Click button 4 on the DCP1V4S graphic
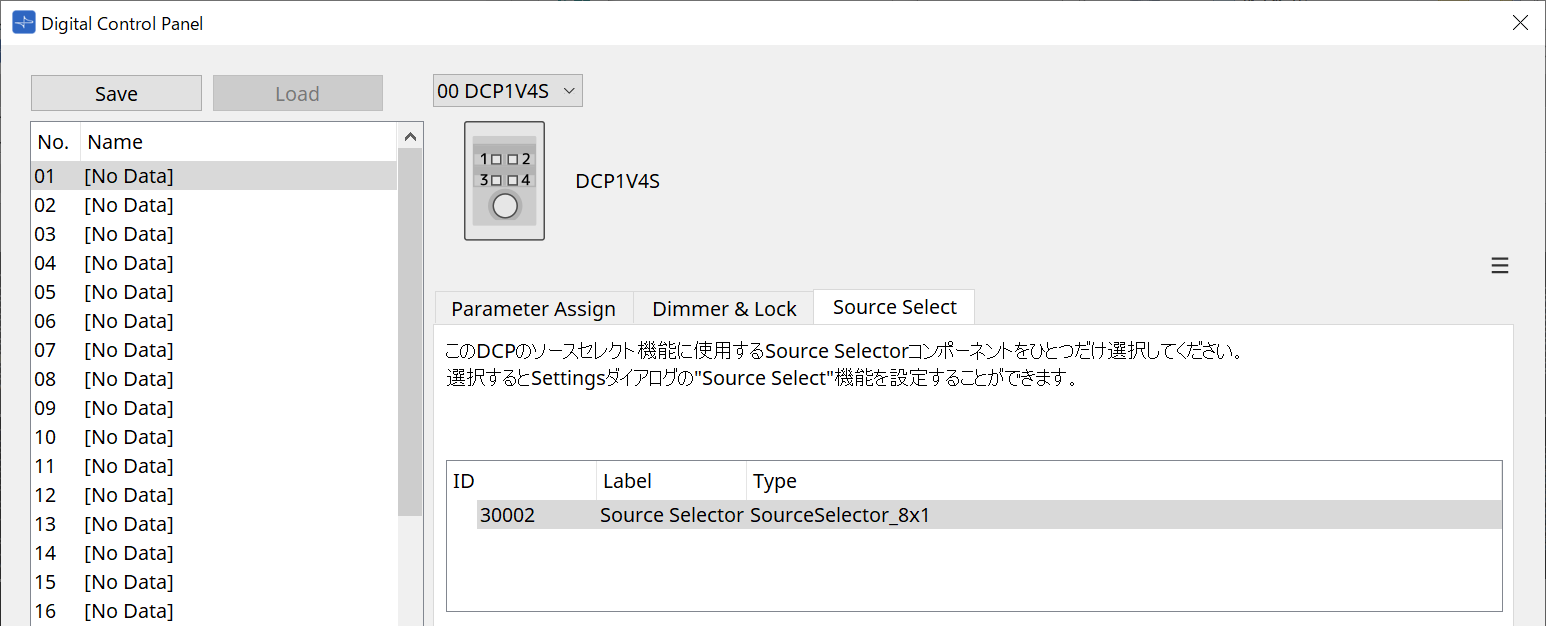1546x626 pixels. (513, 180)
